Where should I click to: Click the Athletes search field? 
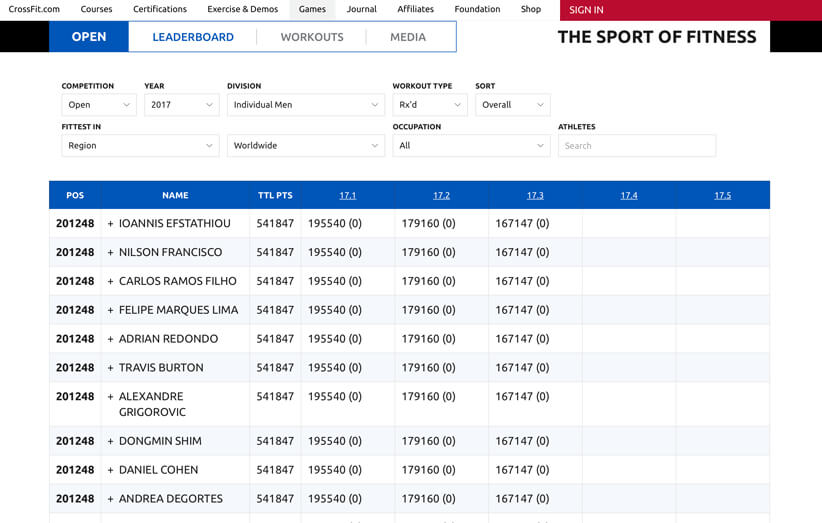tap(636, 146)
